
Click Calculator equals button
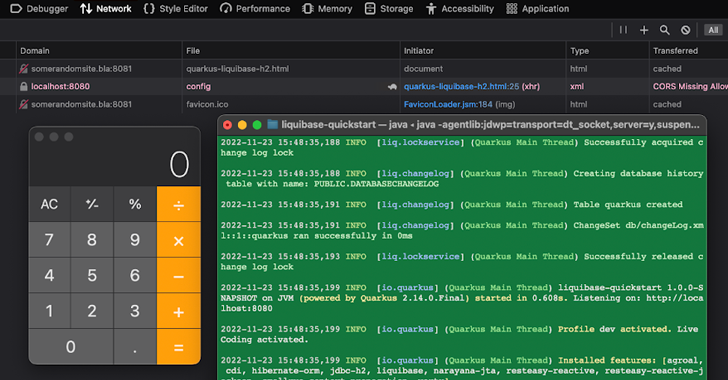point(179,347)
